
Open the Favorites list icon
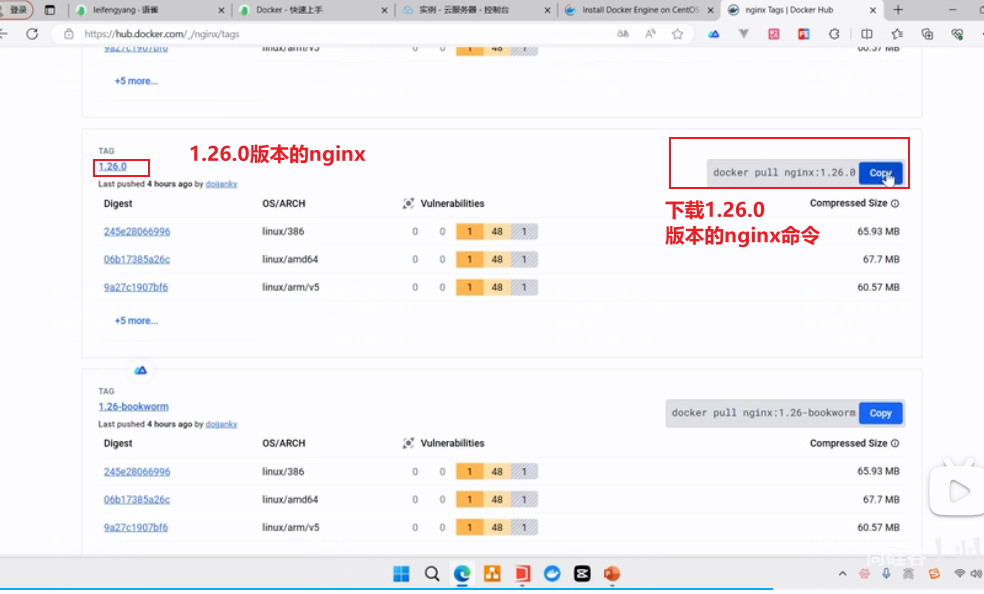pyautogui.click(x=897, y=34)
